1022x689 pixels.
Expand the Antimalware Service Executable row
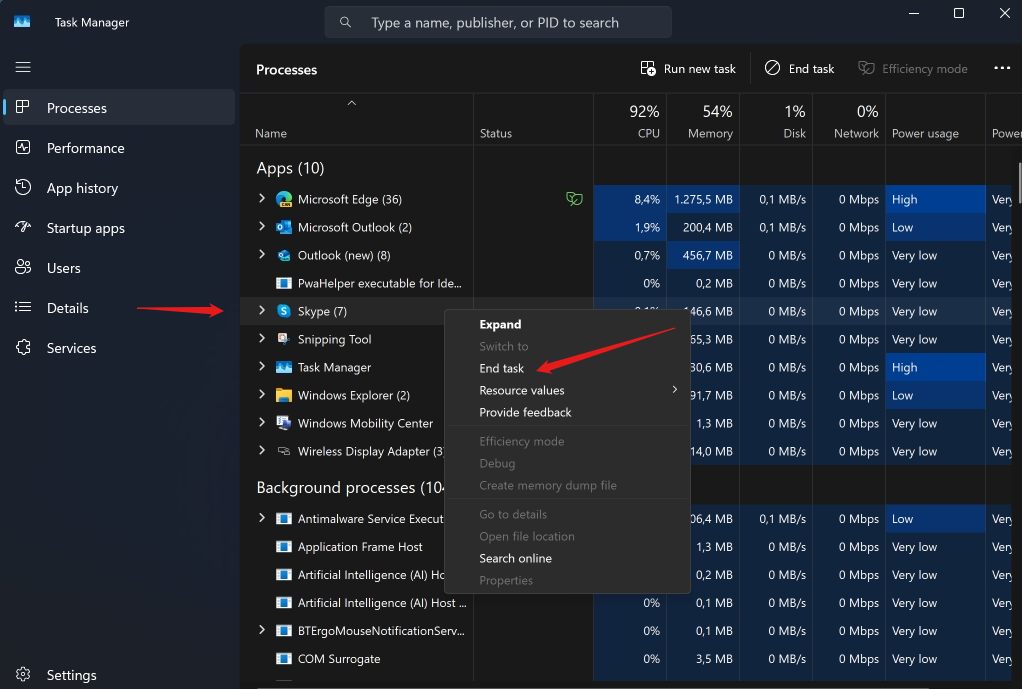tap(262, 518)
